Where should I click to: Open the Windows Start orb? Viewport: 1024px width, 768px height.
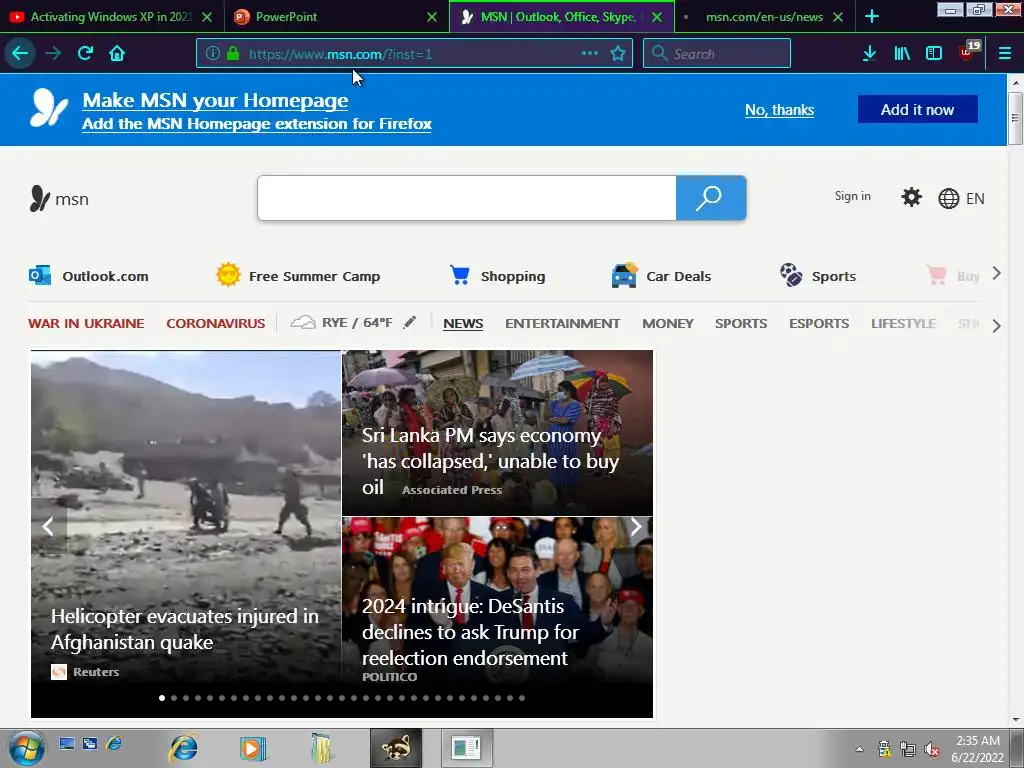pos(27,748)
